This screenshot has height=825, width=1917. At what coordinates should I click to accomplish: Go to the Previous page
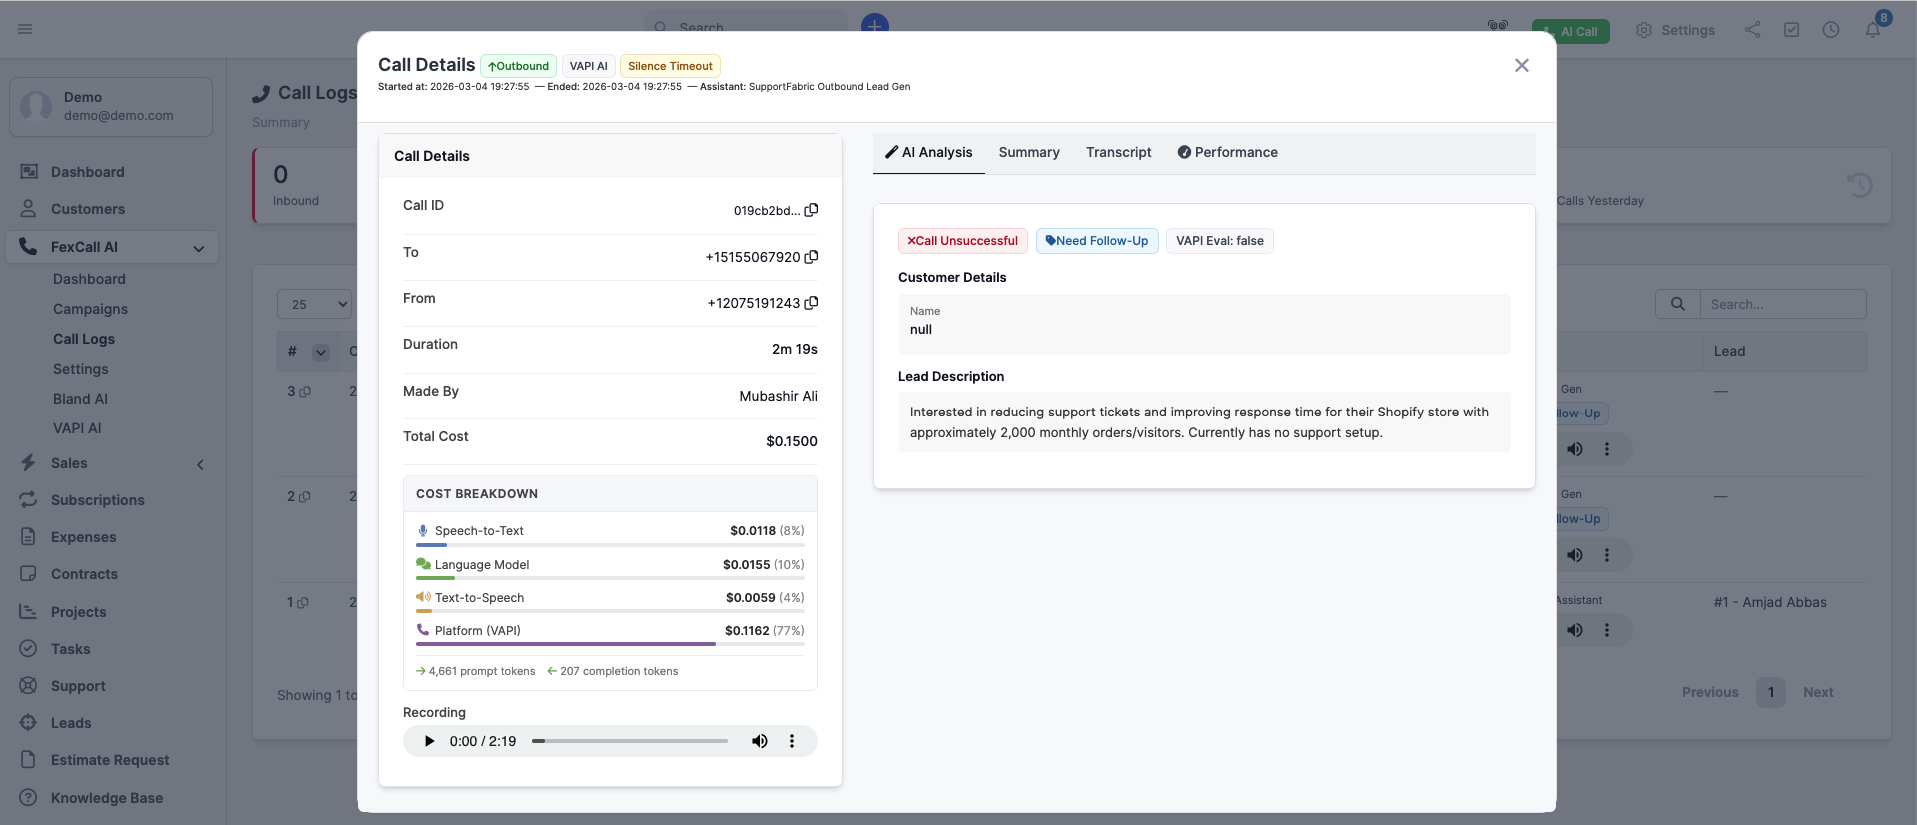point(1710,692)
